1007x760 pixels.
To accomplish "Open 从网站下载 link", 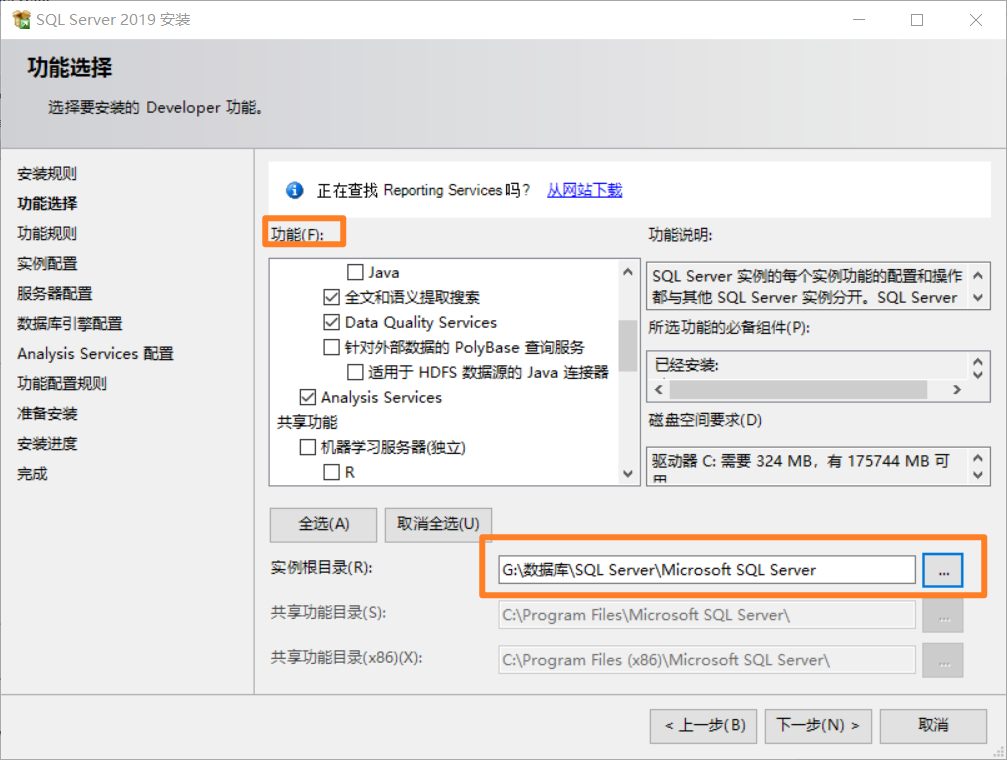I will point(584,190).
